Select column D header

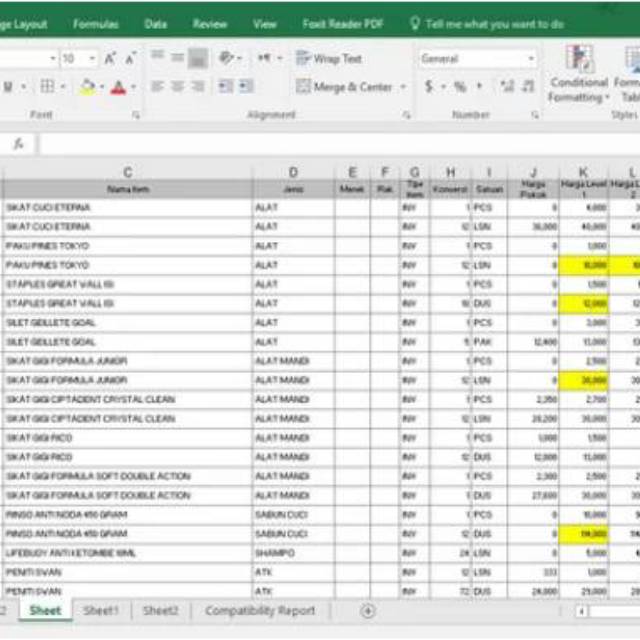click(x=293, y=172)
